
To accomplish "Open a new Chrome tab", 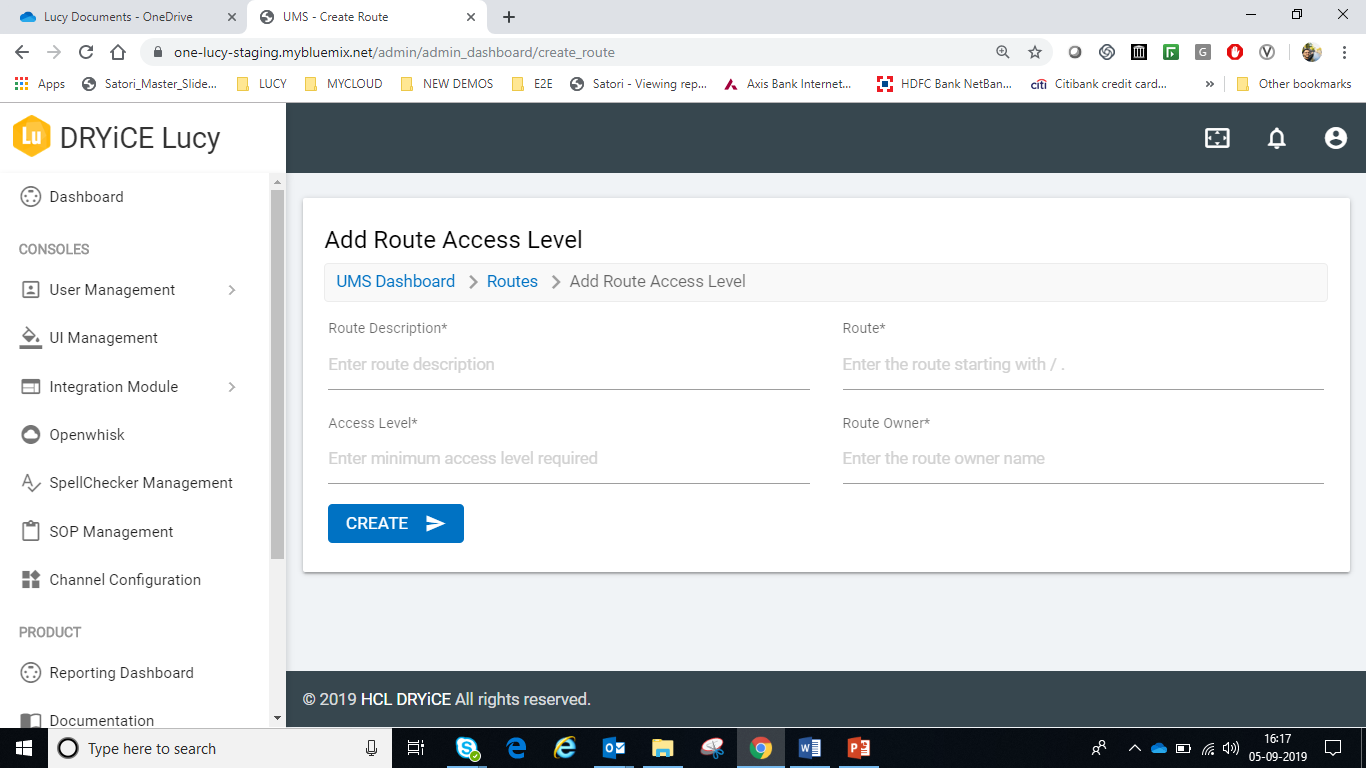I will click(x=509, y=17).
